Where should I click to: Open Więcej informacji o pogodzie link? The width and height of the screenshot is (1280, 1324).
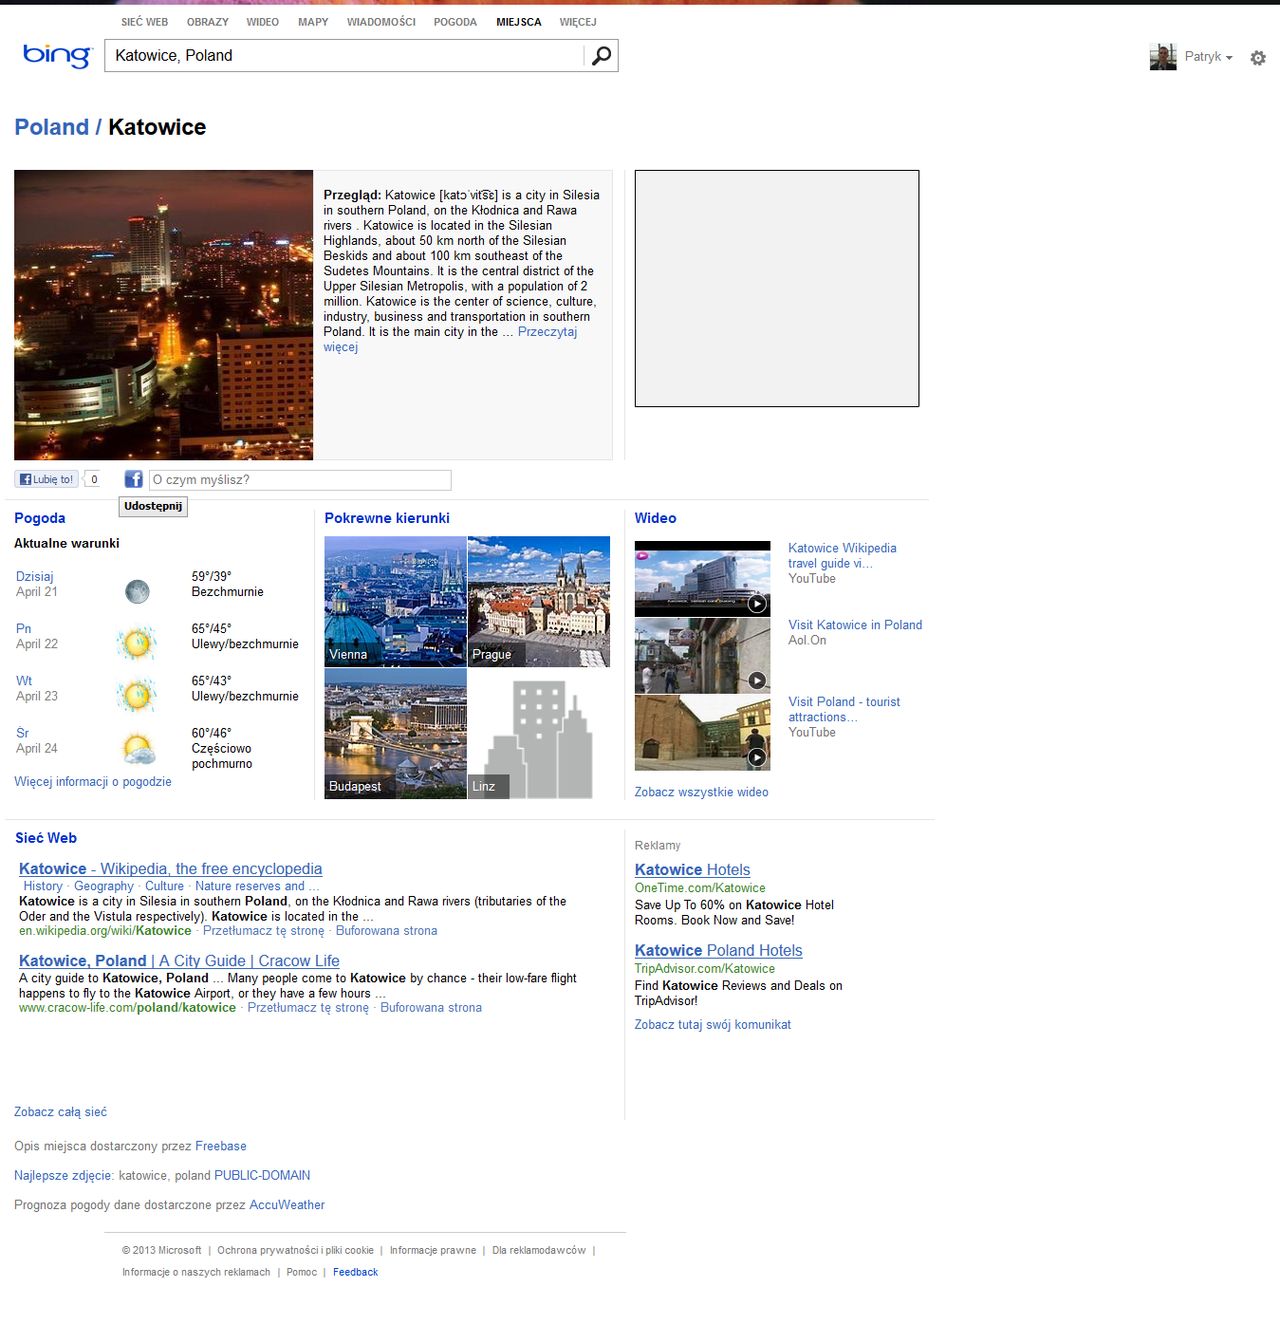(93, 782)
